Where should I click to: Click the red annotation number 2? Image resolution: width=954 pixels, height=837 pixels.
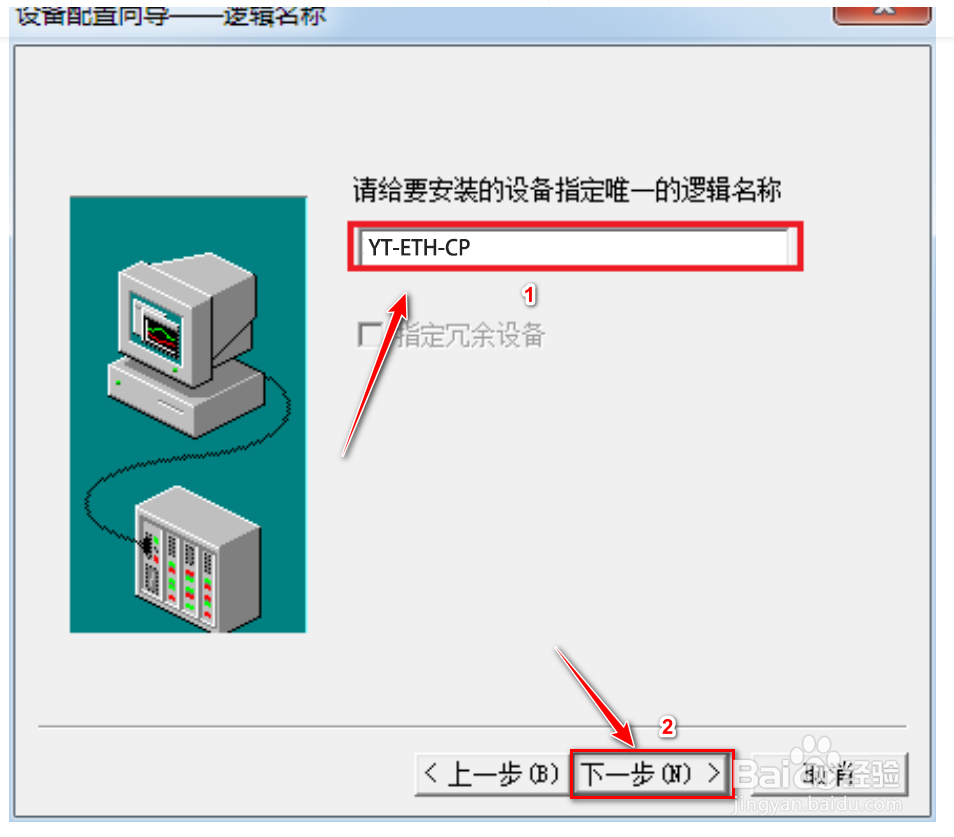tap(667, 727)
